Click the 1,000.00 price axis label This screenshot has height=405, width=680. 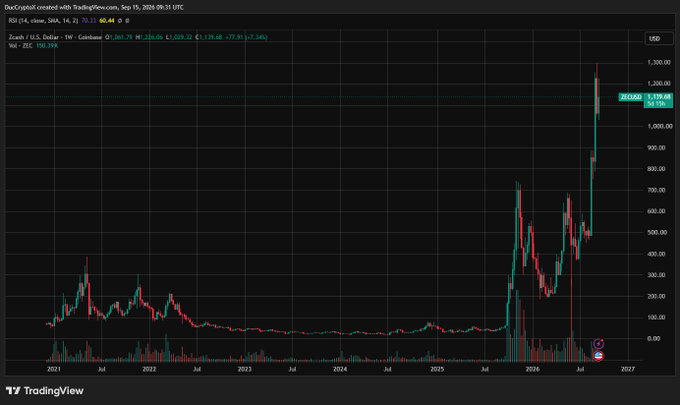[660, 126]
